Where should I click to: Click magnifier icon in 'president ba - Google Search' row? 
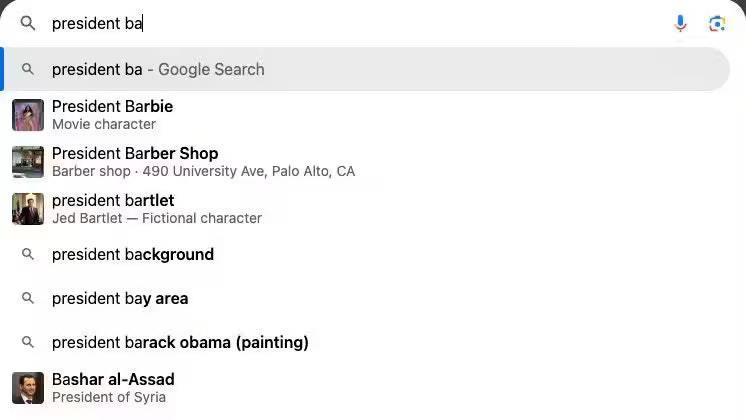click(x=28, y=69)
